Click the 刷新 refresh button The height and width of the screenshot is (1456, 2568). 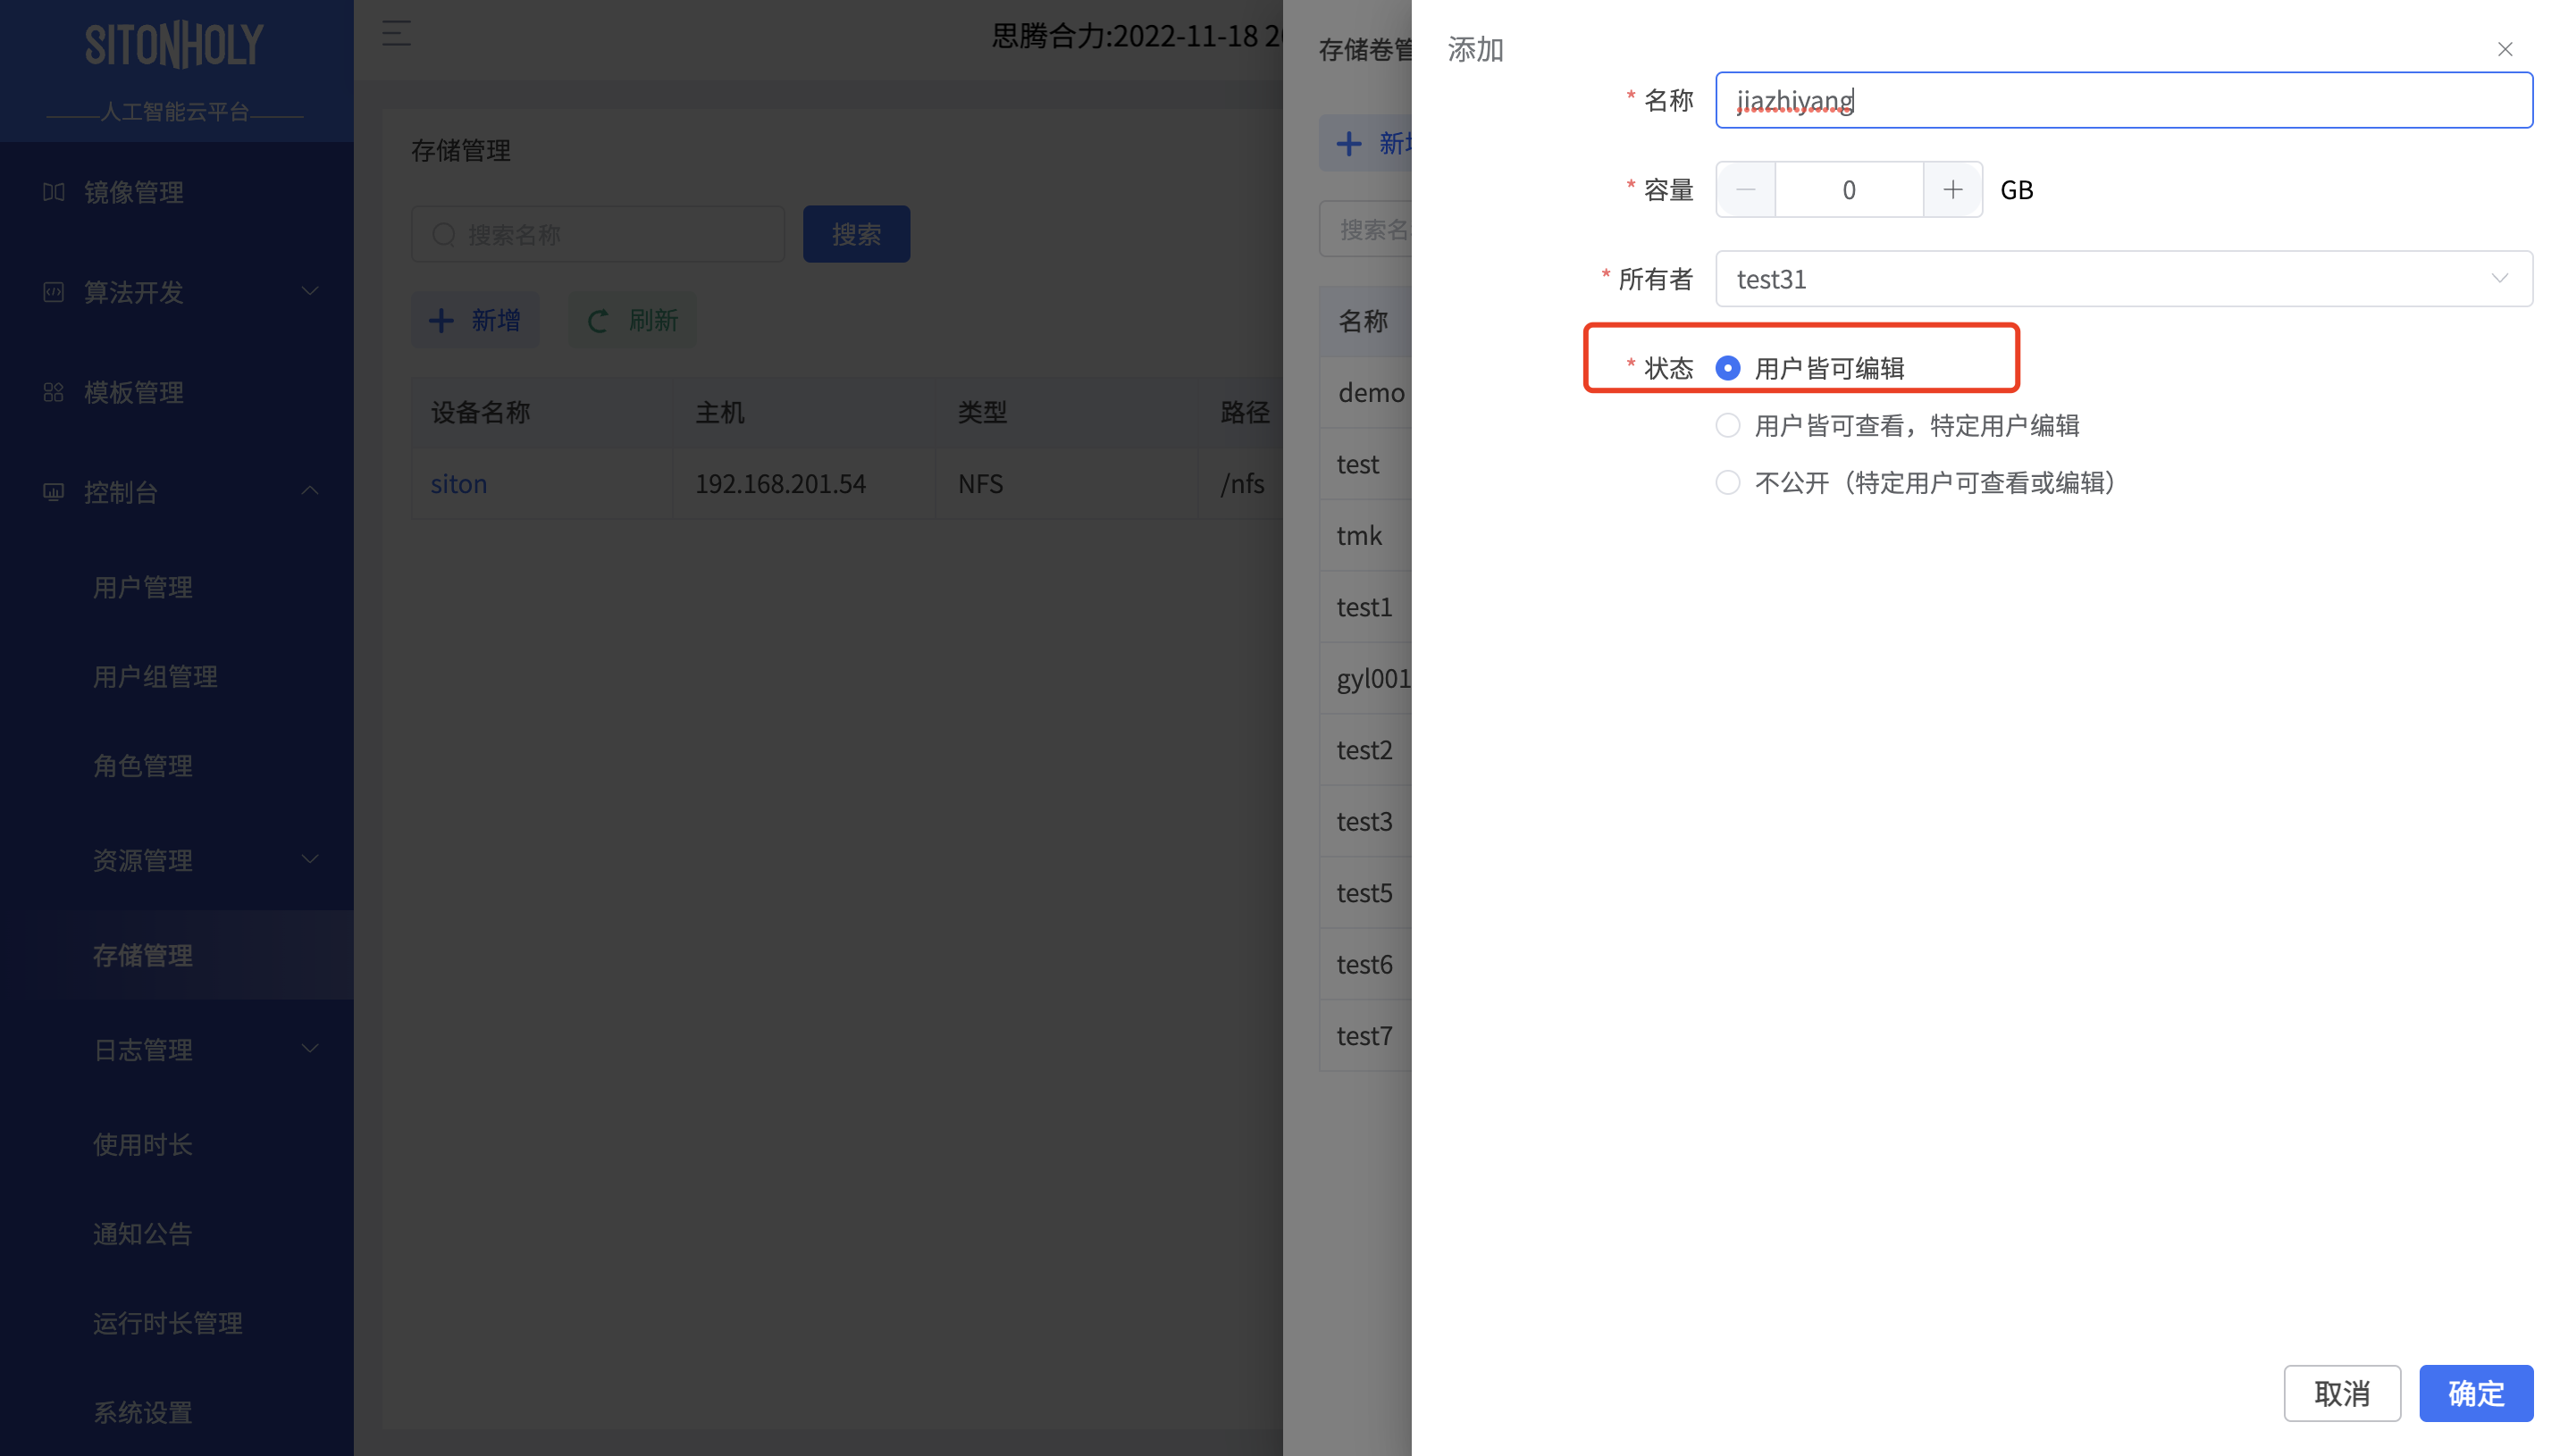[x=632, y=320]
